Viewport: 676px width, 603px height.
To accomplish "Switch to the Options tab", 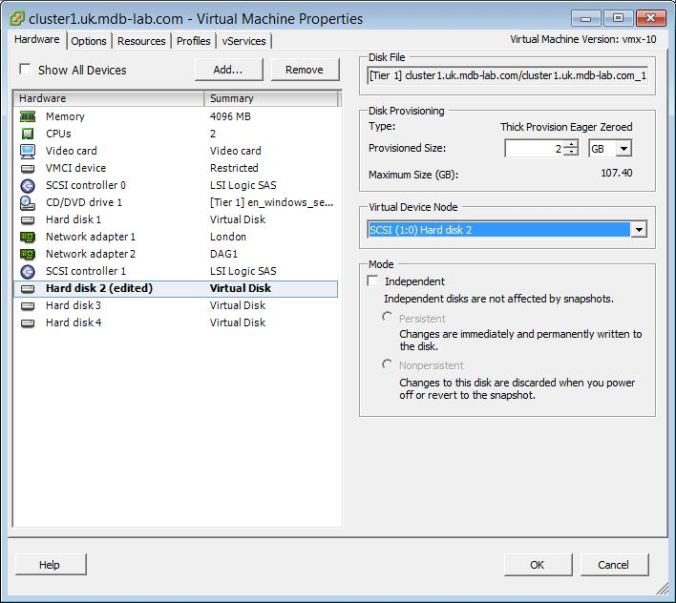I will pos(89,41).
